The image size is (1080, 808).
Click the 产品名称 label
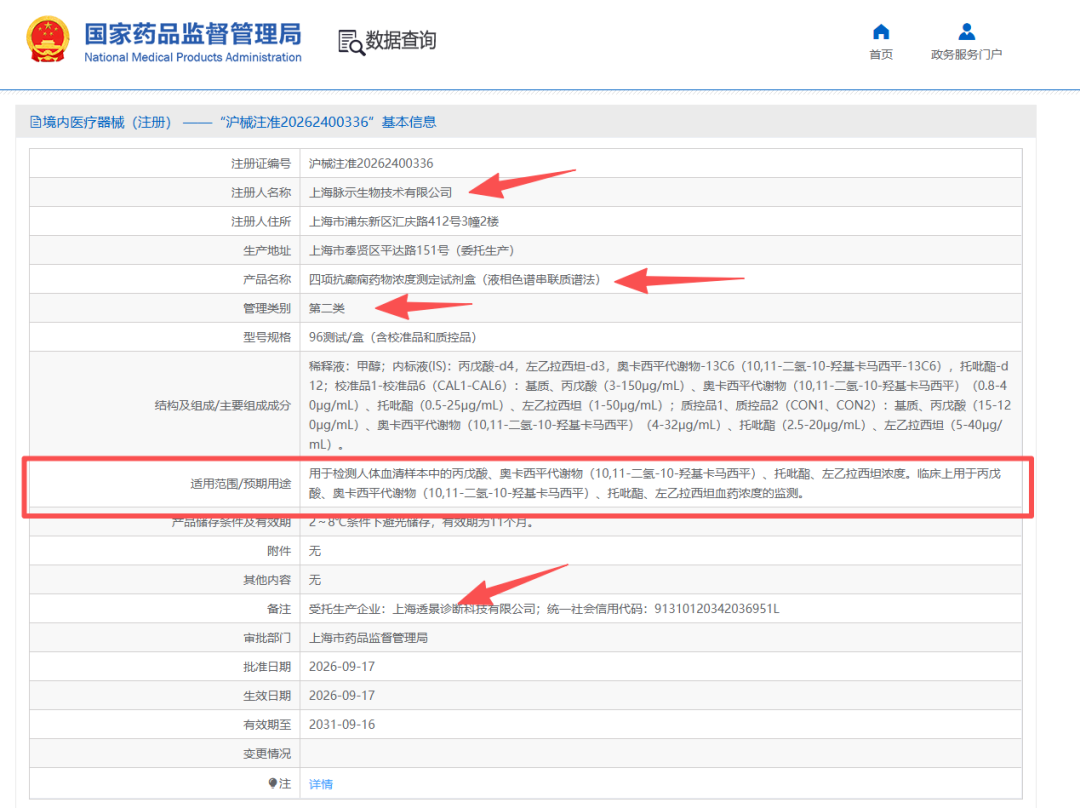coord(267,279)
